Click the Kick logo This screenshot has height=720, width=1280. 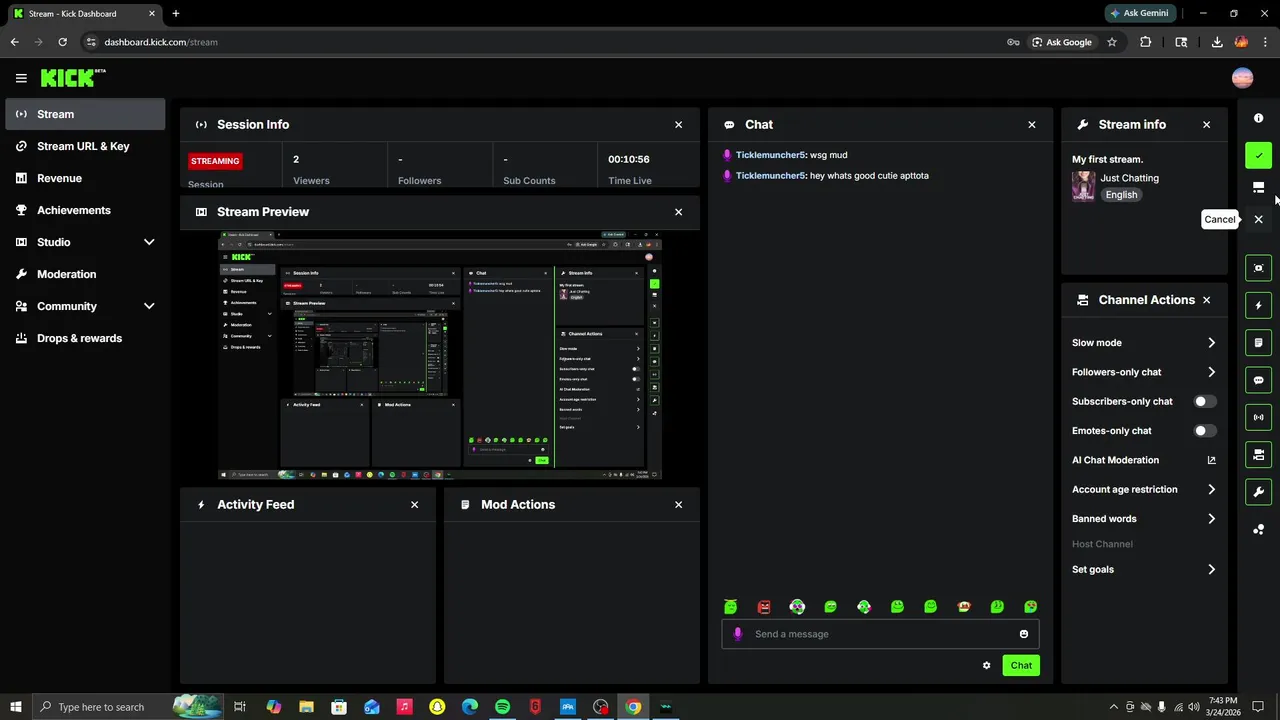pos(72,78)
